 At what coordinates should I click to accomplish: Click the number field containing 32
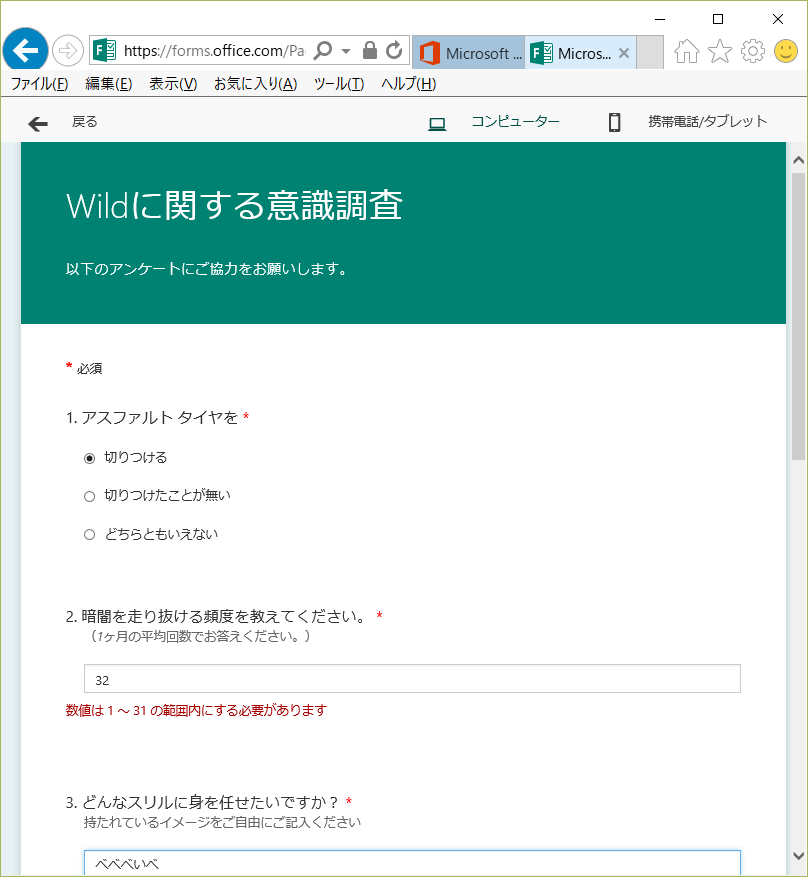coord(412,679)
